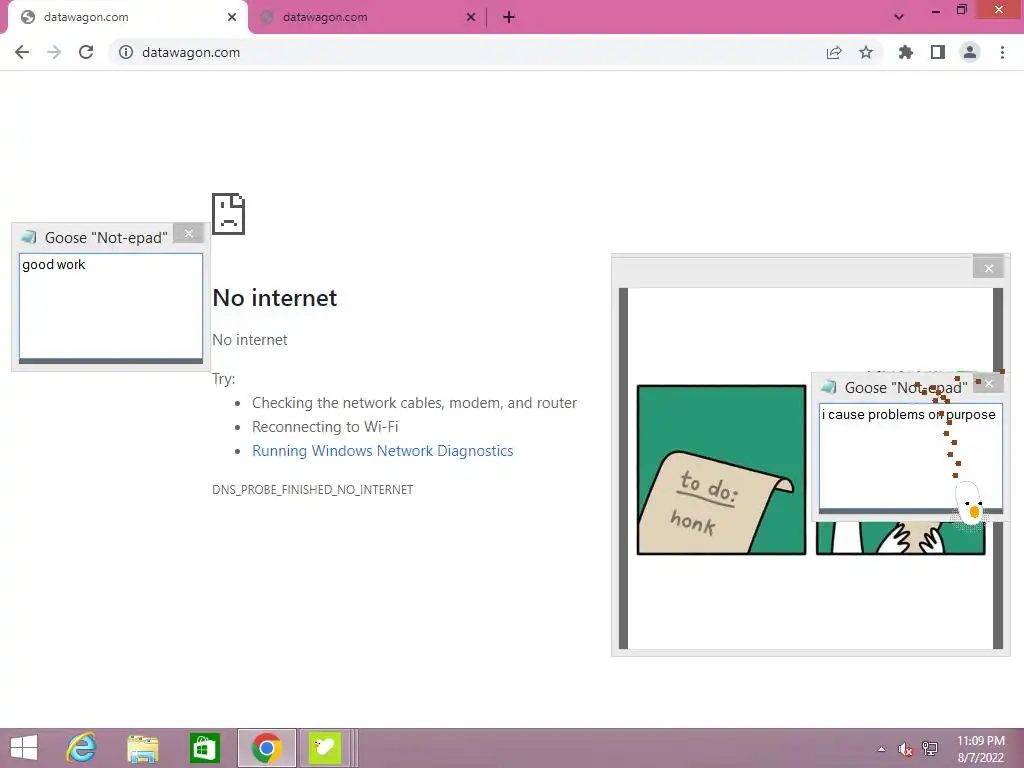Image resolution: width=1024 pixels, height=768 pixels.
Task: Click the second Not-epad title icon
Action: click(x=828, y=387)
